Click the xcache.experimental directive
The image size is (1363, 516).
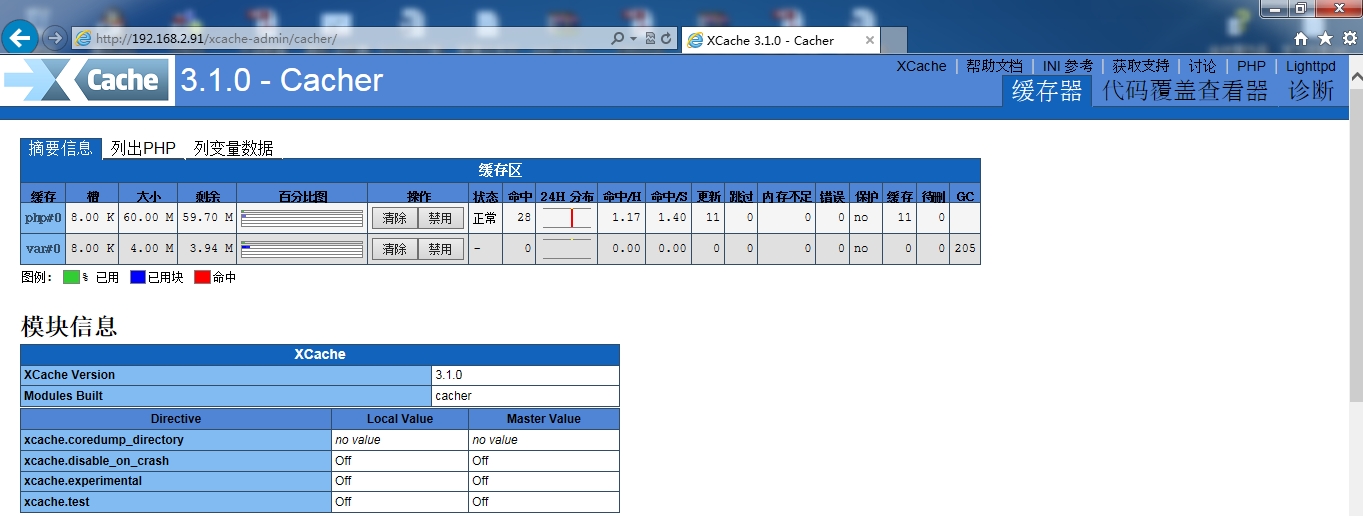[82, 481]
